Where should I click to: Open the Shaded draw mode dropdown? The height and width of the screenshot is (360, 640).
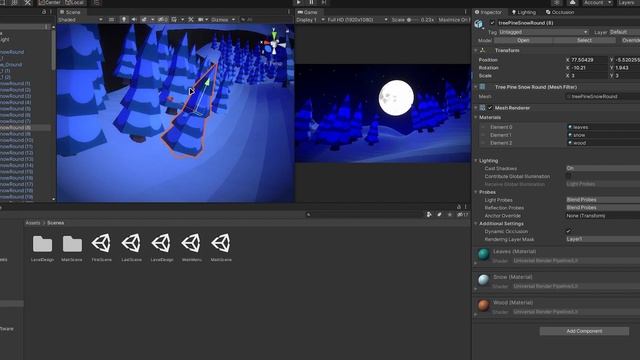(80, 20)
